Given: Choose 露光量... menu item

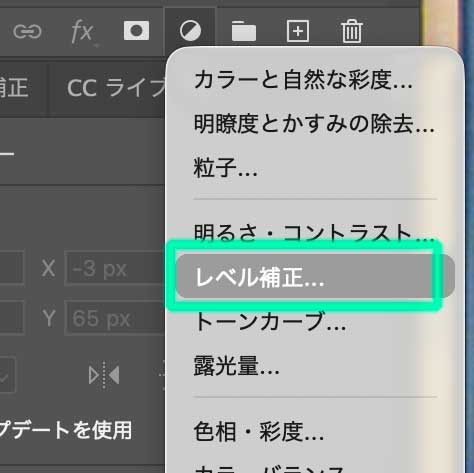Looking at the screenshot, I should point(315,366).
